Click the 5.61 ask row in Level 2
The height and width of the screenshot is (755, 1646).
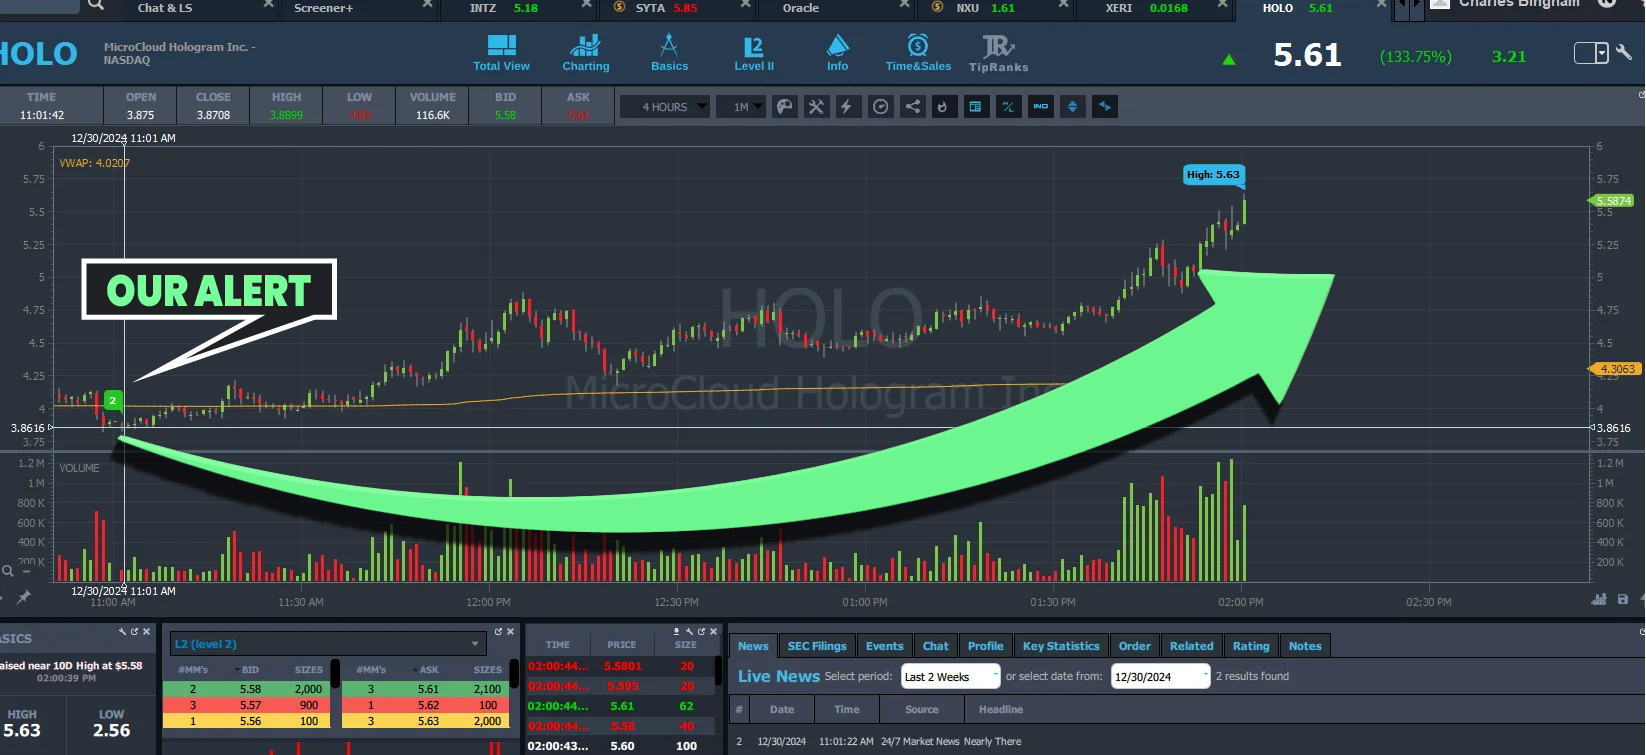427,689
